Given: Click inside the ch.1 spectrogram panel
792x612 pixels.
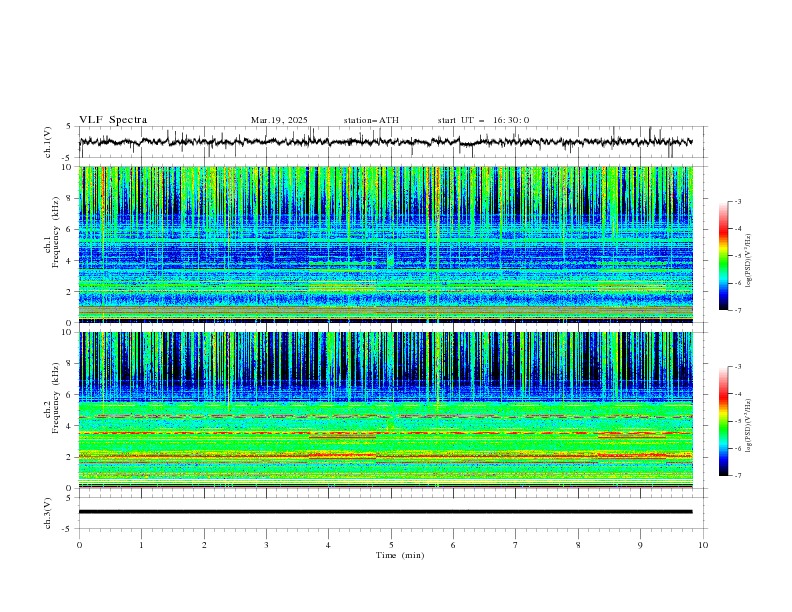Looking at the screenshot, I should 385,244.
